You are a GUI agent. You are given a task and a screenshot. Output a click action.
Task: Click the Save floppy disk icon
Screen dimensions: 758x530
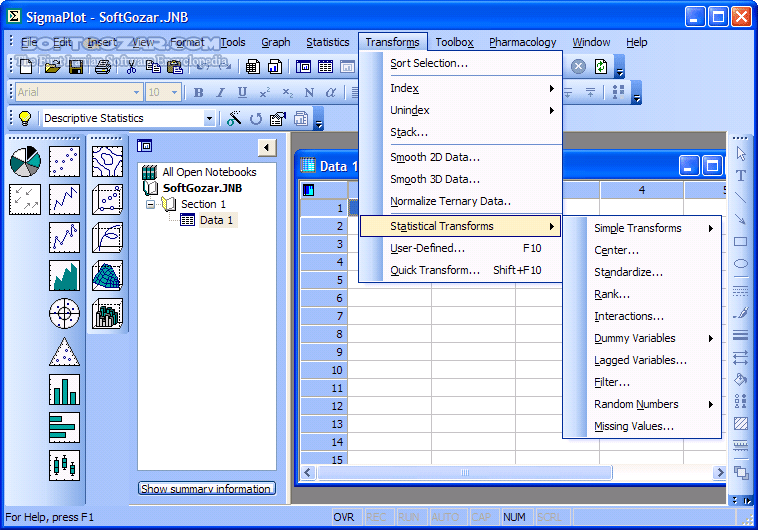(77, 67)
